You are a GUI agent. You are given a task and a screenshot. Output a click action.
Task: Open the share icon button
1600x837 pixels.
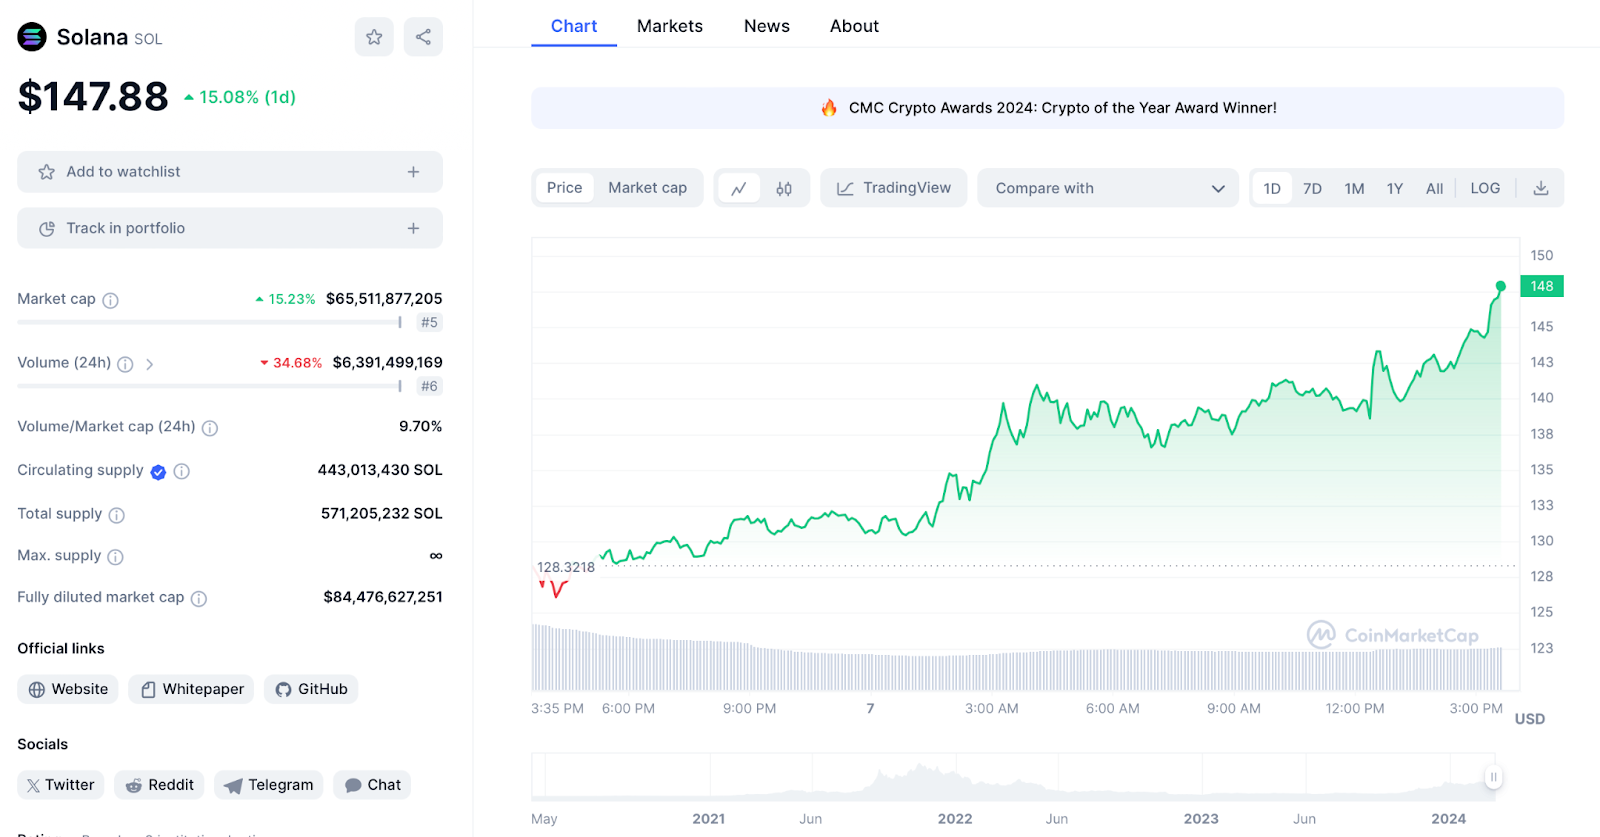(423, 37)
